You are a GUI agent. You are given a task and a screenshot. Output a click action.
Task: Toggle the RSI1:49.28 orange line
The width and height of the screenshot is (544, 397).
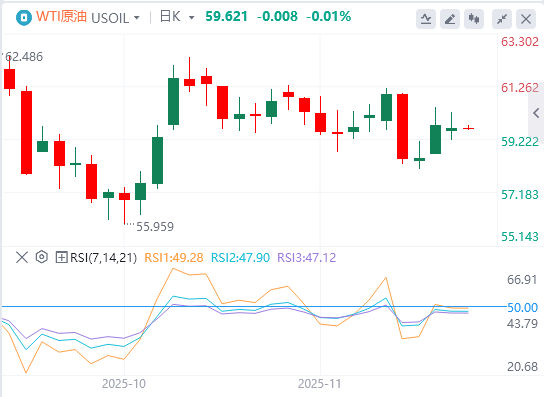coord(173,258)
